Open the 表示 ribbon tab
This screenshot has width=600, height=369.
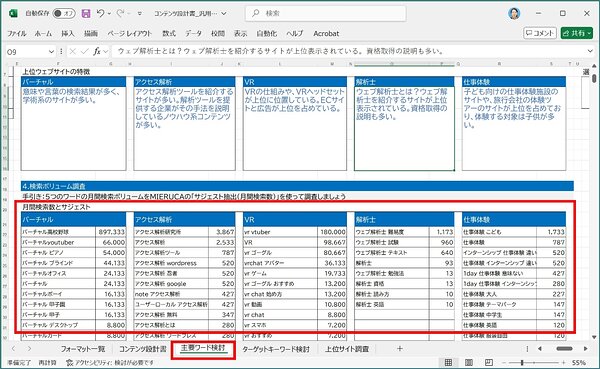click(x=241, y=34)
